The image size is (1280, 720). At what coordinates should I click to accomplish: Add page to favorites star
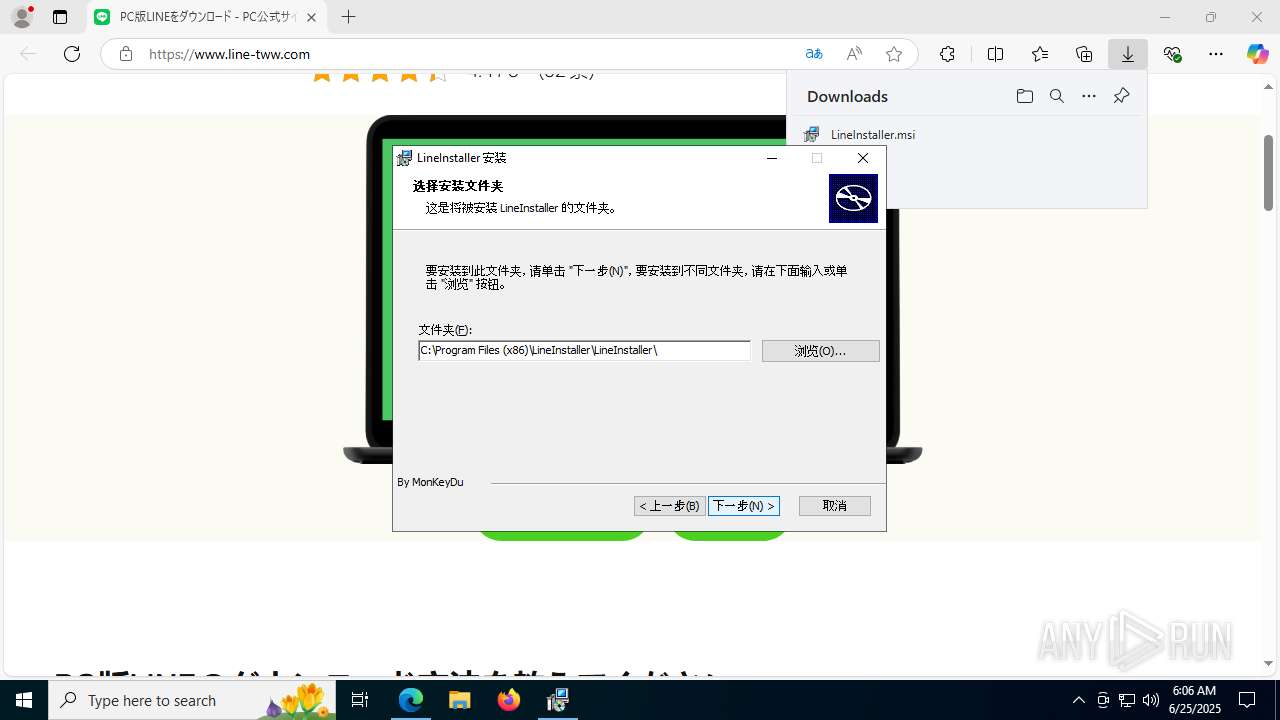(x=894, y=54)
